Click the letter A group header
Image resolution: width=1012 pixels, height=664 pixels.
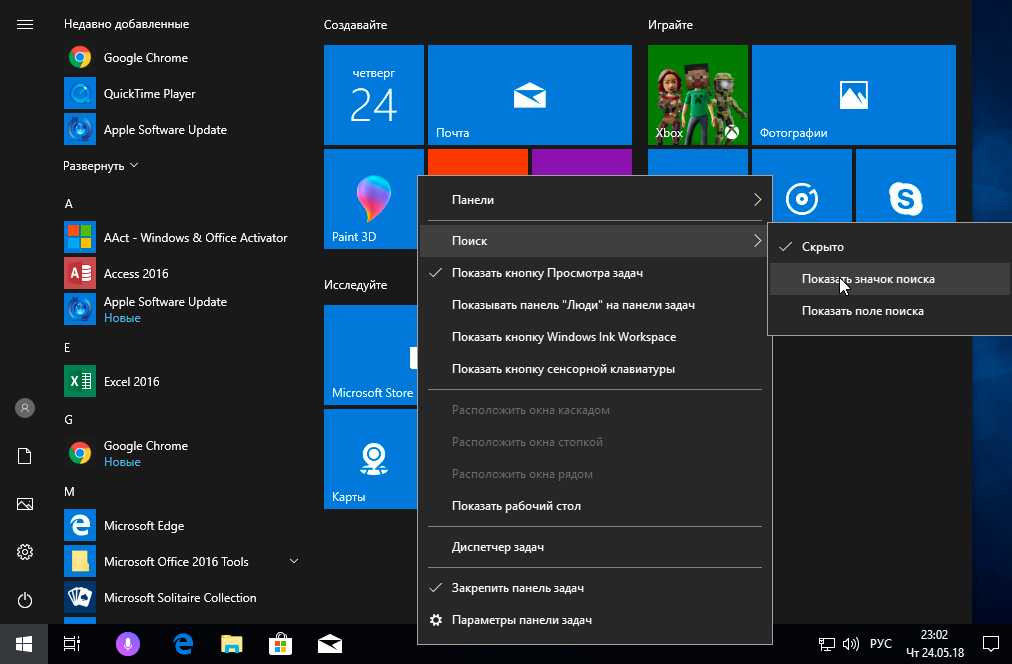click(68, 204)
